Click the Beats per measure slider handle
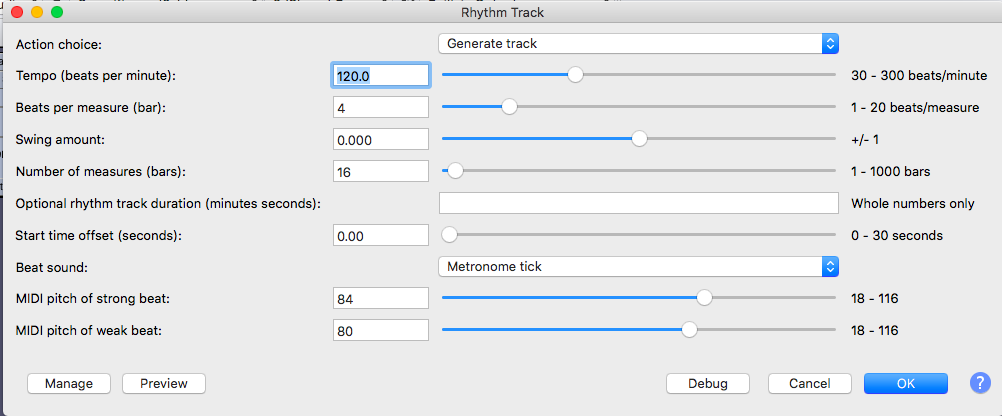Viewport: 1002px width, 416px height. (509, 107)
